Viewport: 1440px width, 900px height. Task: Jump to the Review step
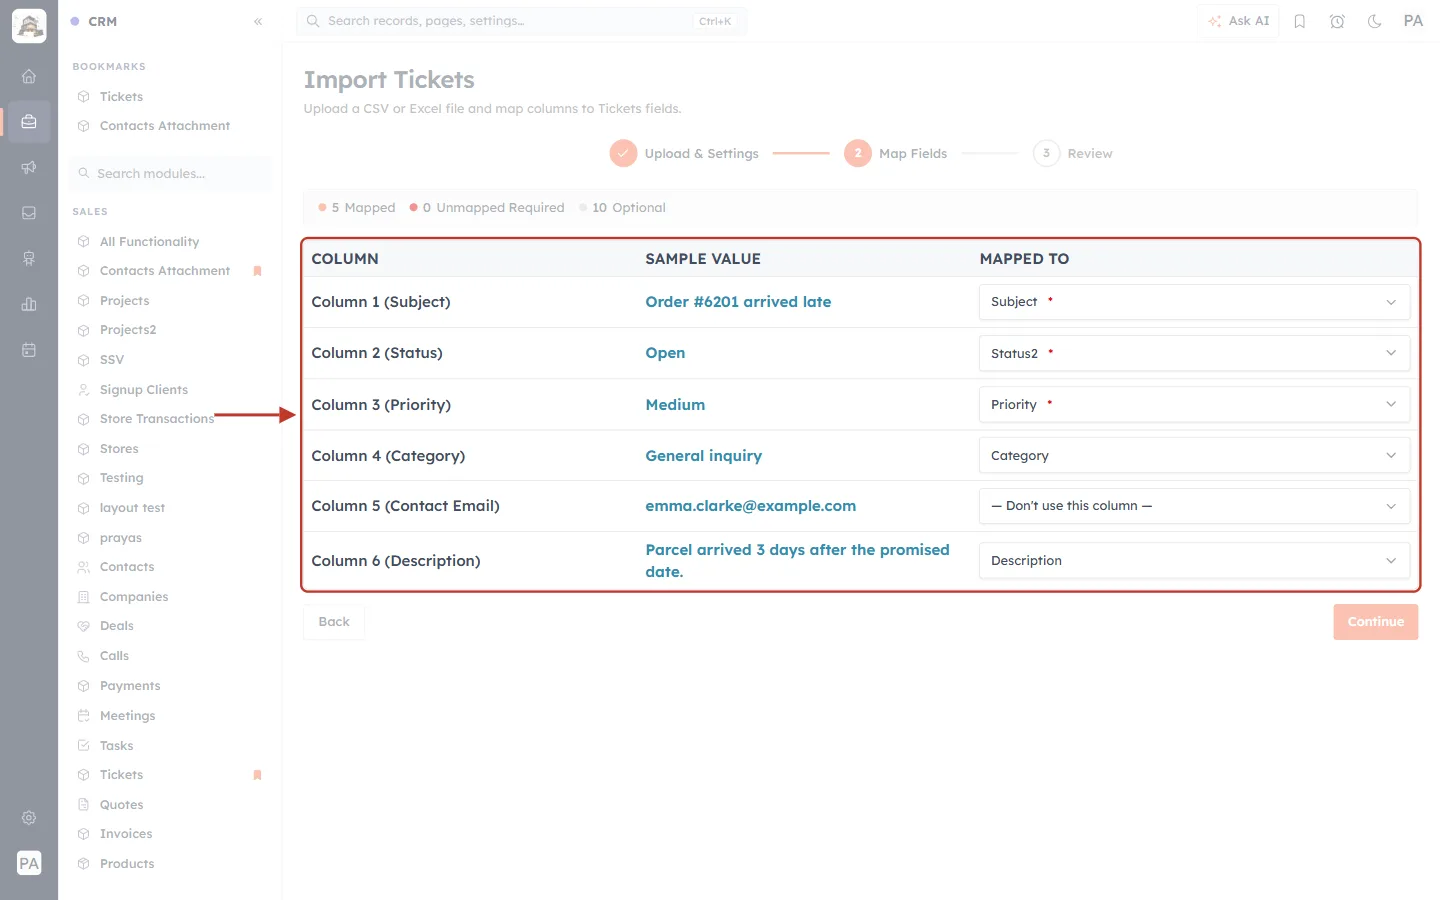[x=1073, y=153]
